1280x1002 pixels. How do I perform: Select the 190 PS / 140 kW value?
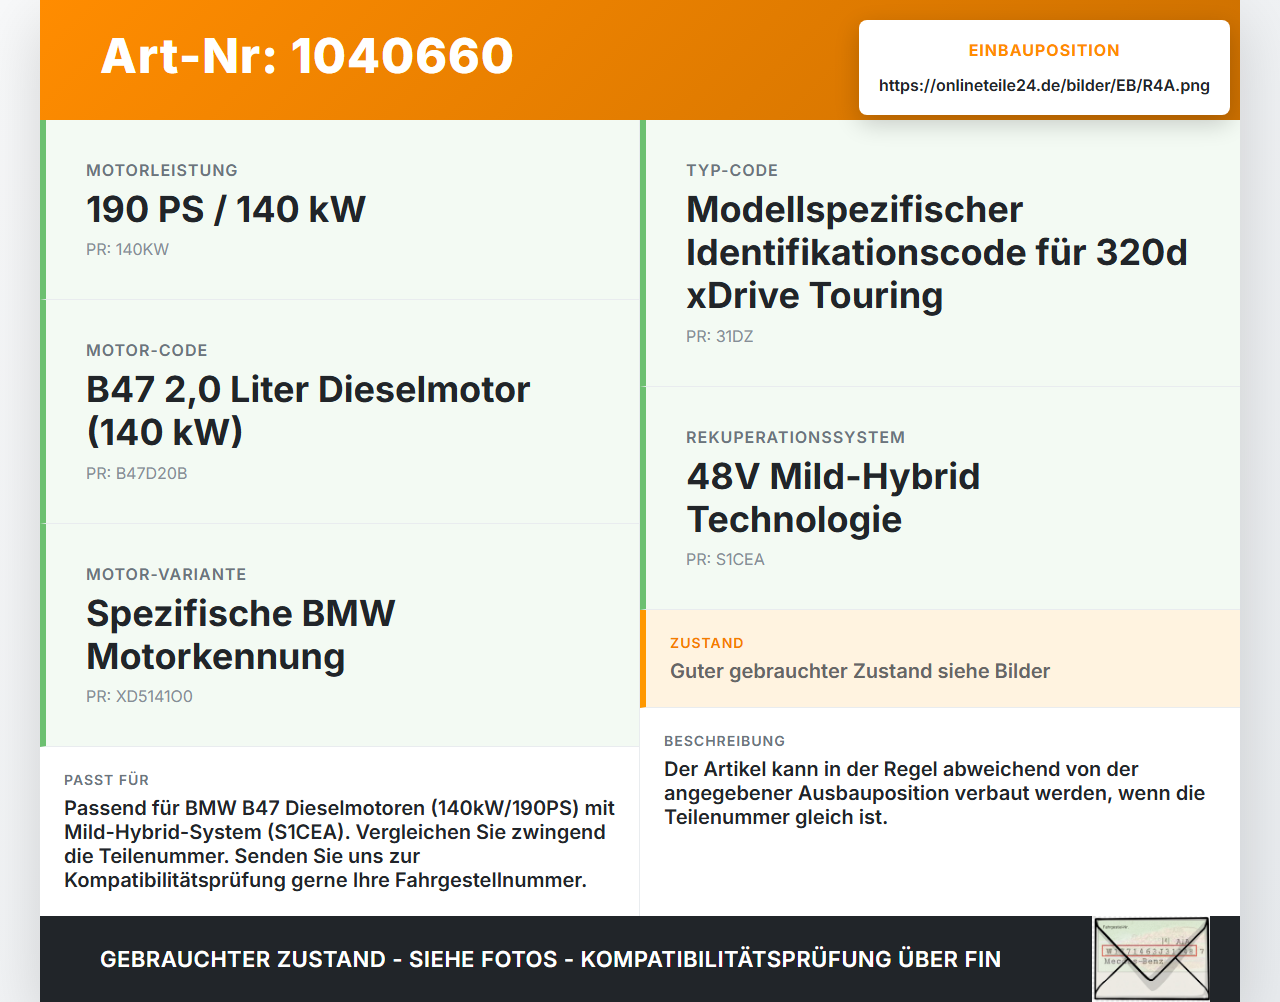[x=226, y=210]
